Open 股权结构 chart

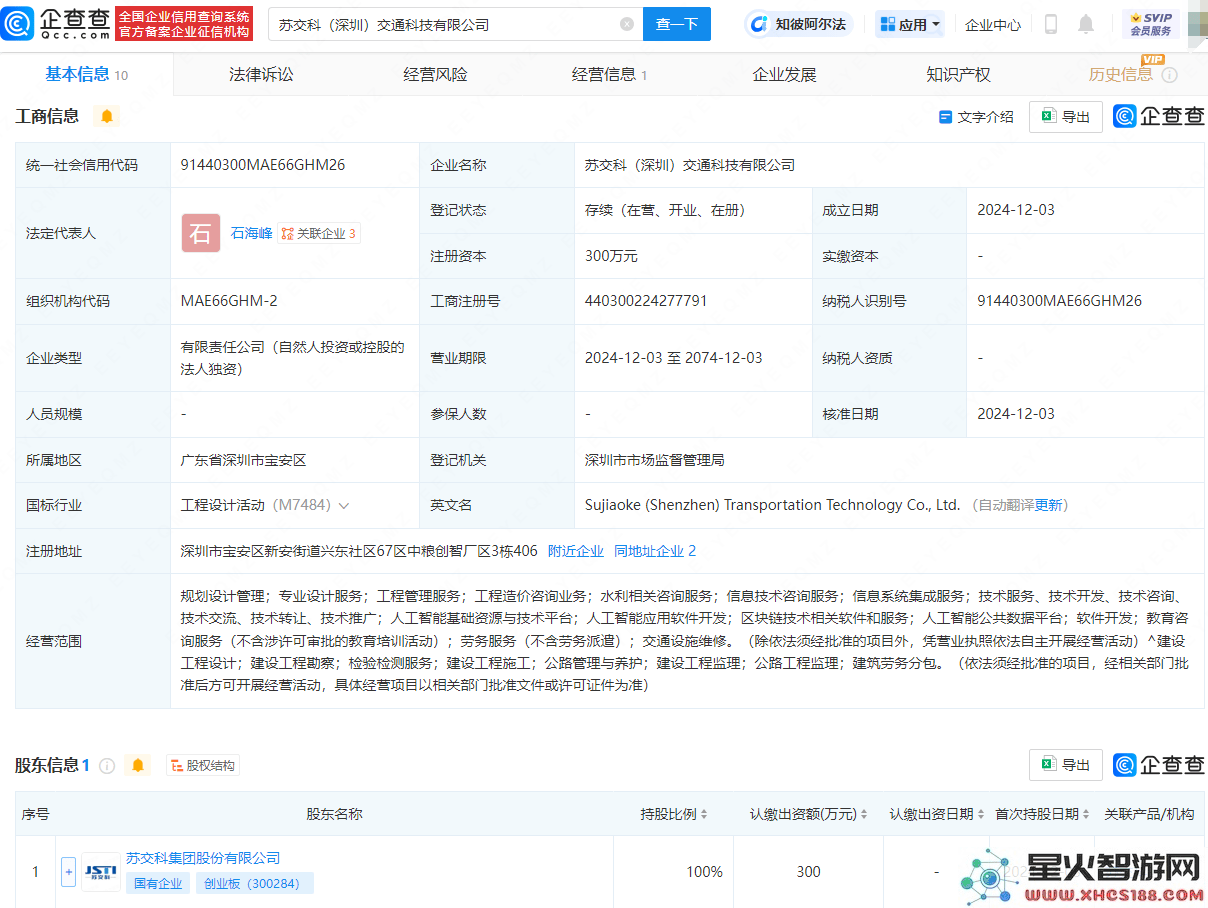[203, 765]
